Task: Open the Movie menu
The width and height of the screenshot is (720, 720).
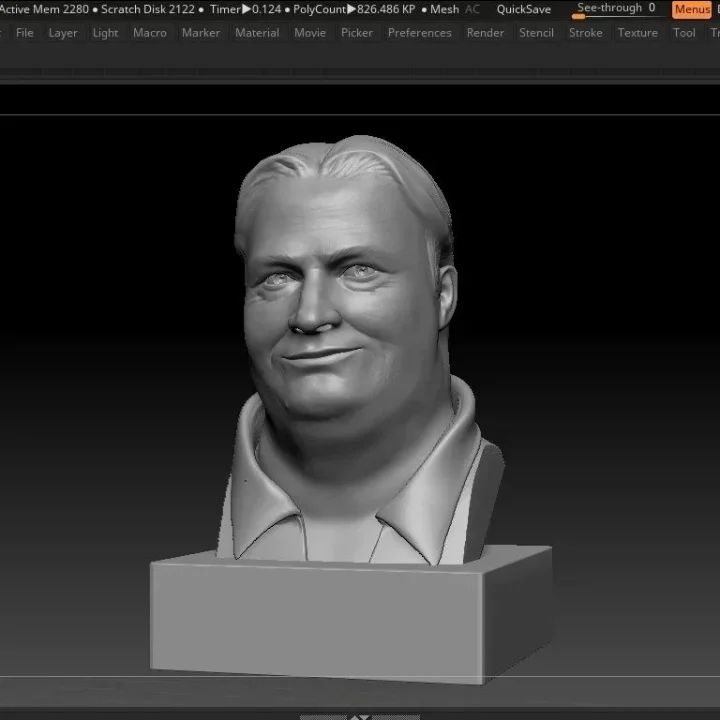Action: click(310, 33)
